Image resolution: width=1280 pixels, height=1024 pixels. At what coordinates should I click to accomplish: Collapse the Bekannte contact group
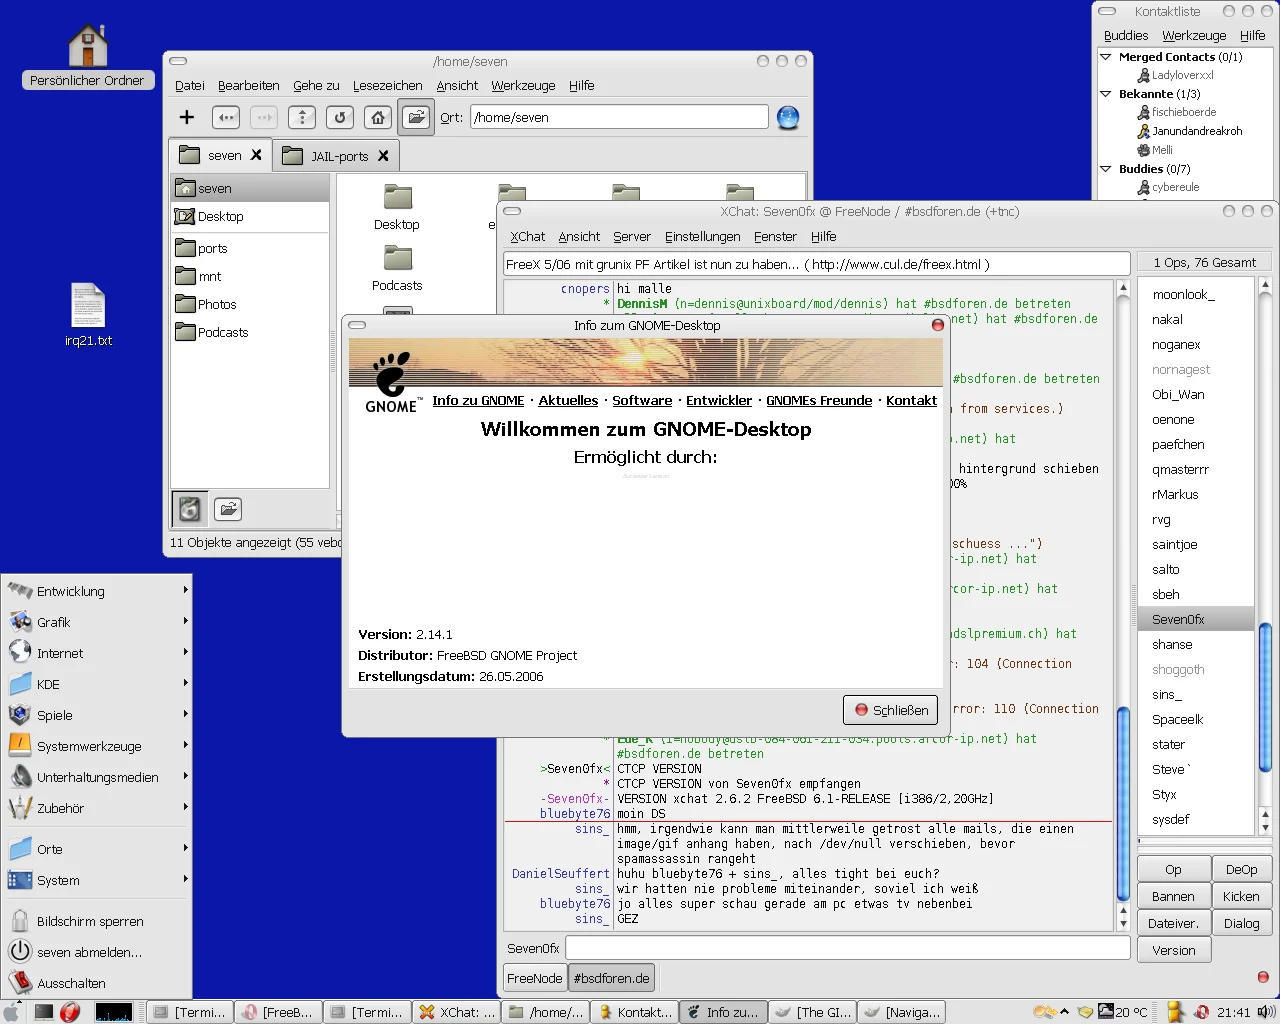pyautogui.click(x=1106, y=94)
